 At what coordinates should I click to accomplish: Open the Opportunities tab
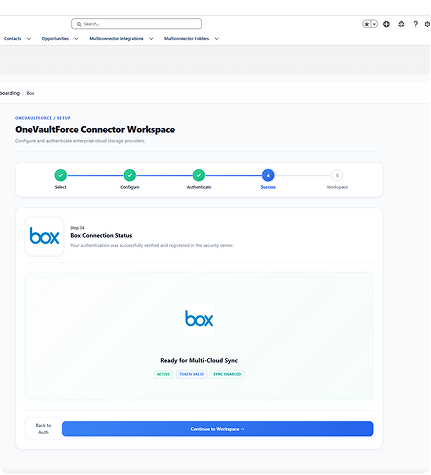click(x=55, y=39)
